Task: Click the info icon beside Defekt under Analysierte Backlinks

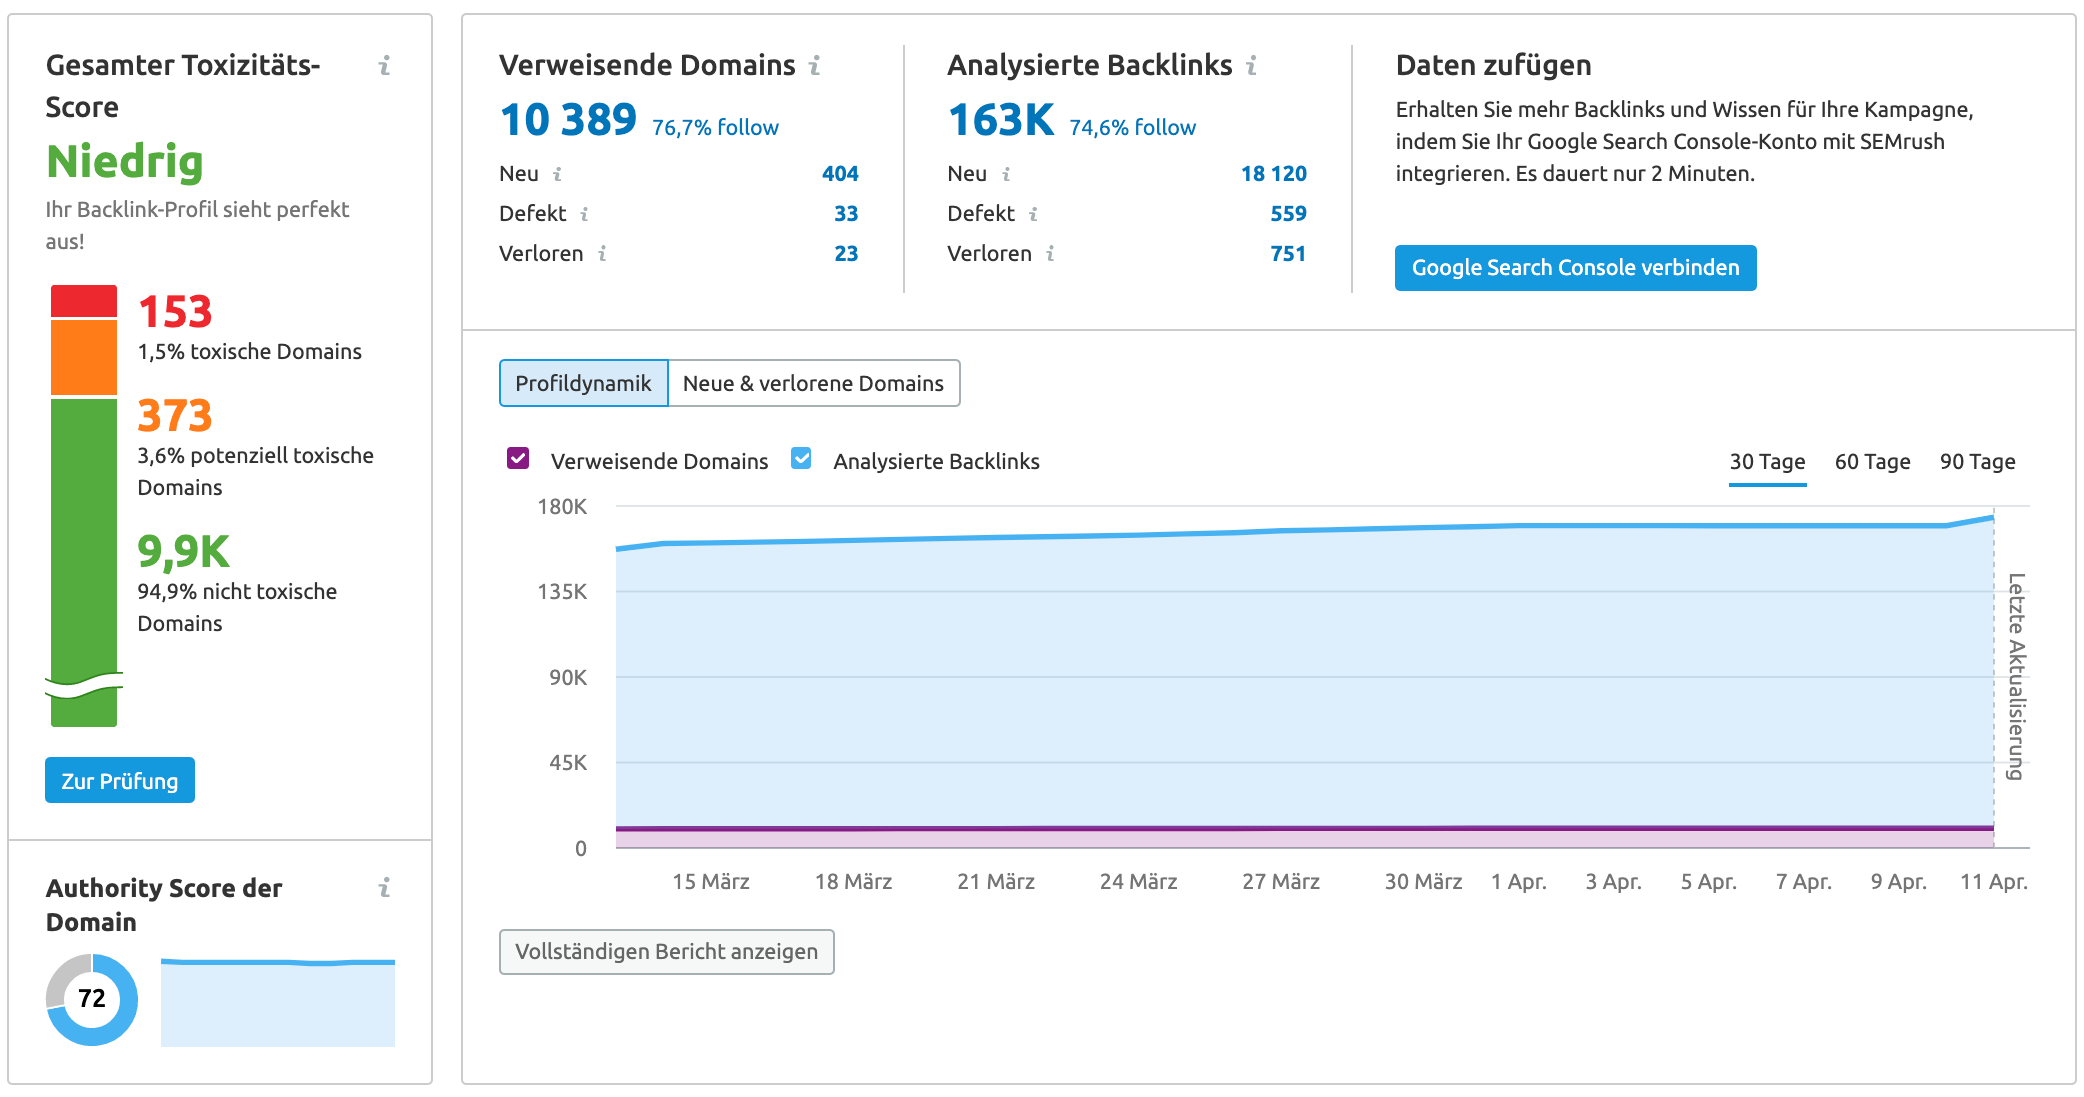Action: click(x=1034, y=213)
